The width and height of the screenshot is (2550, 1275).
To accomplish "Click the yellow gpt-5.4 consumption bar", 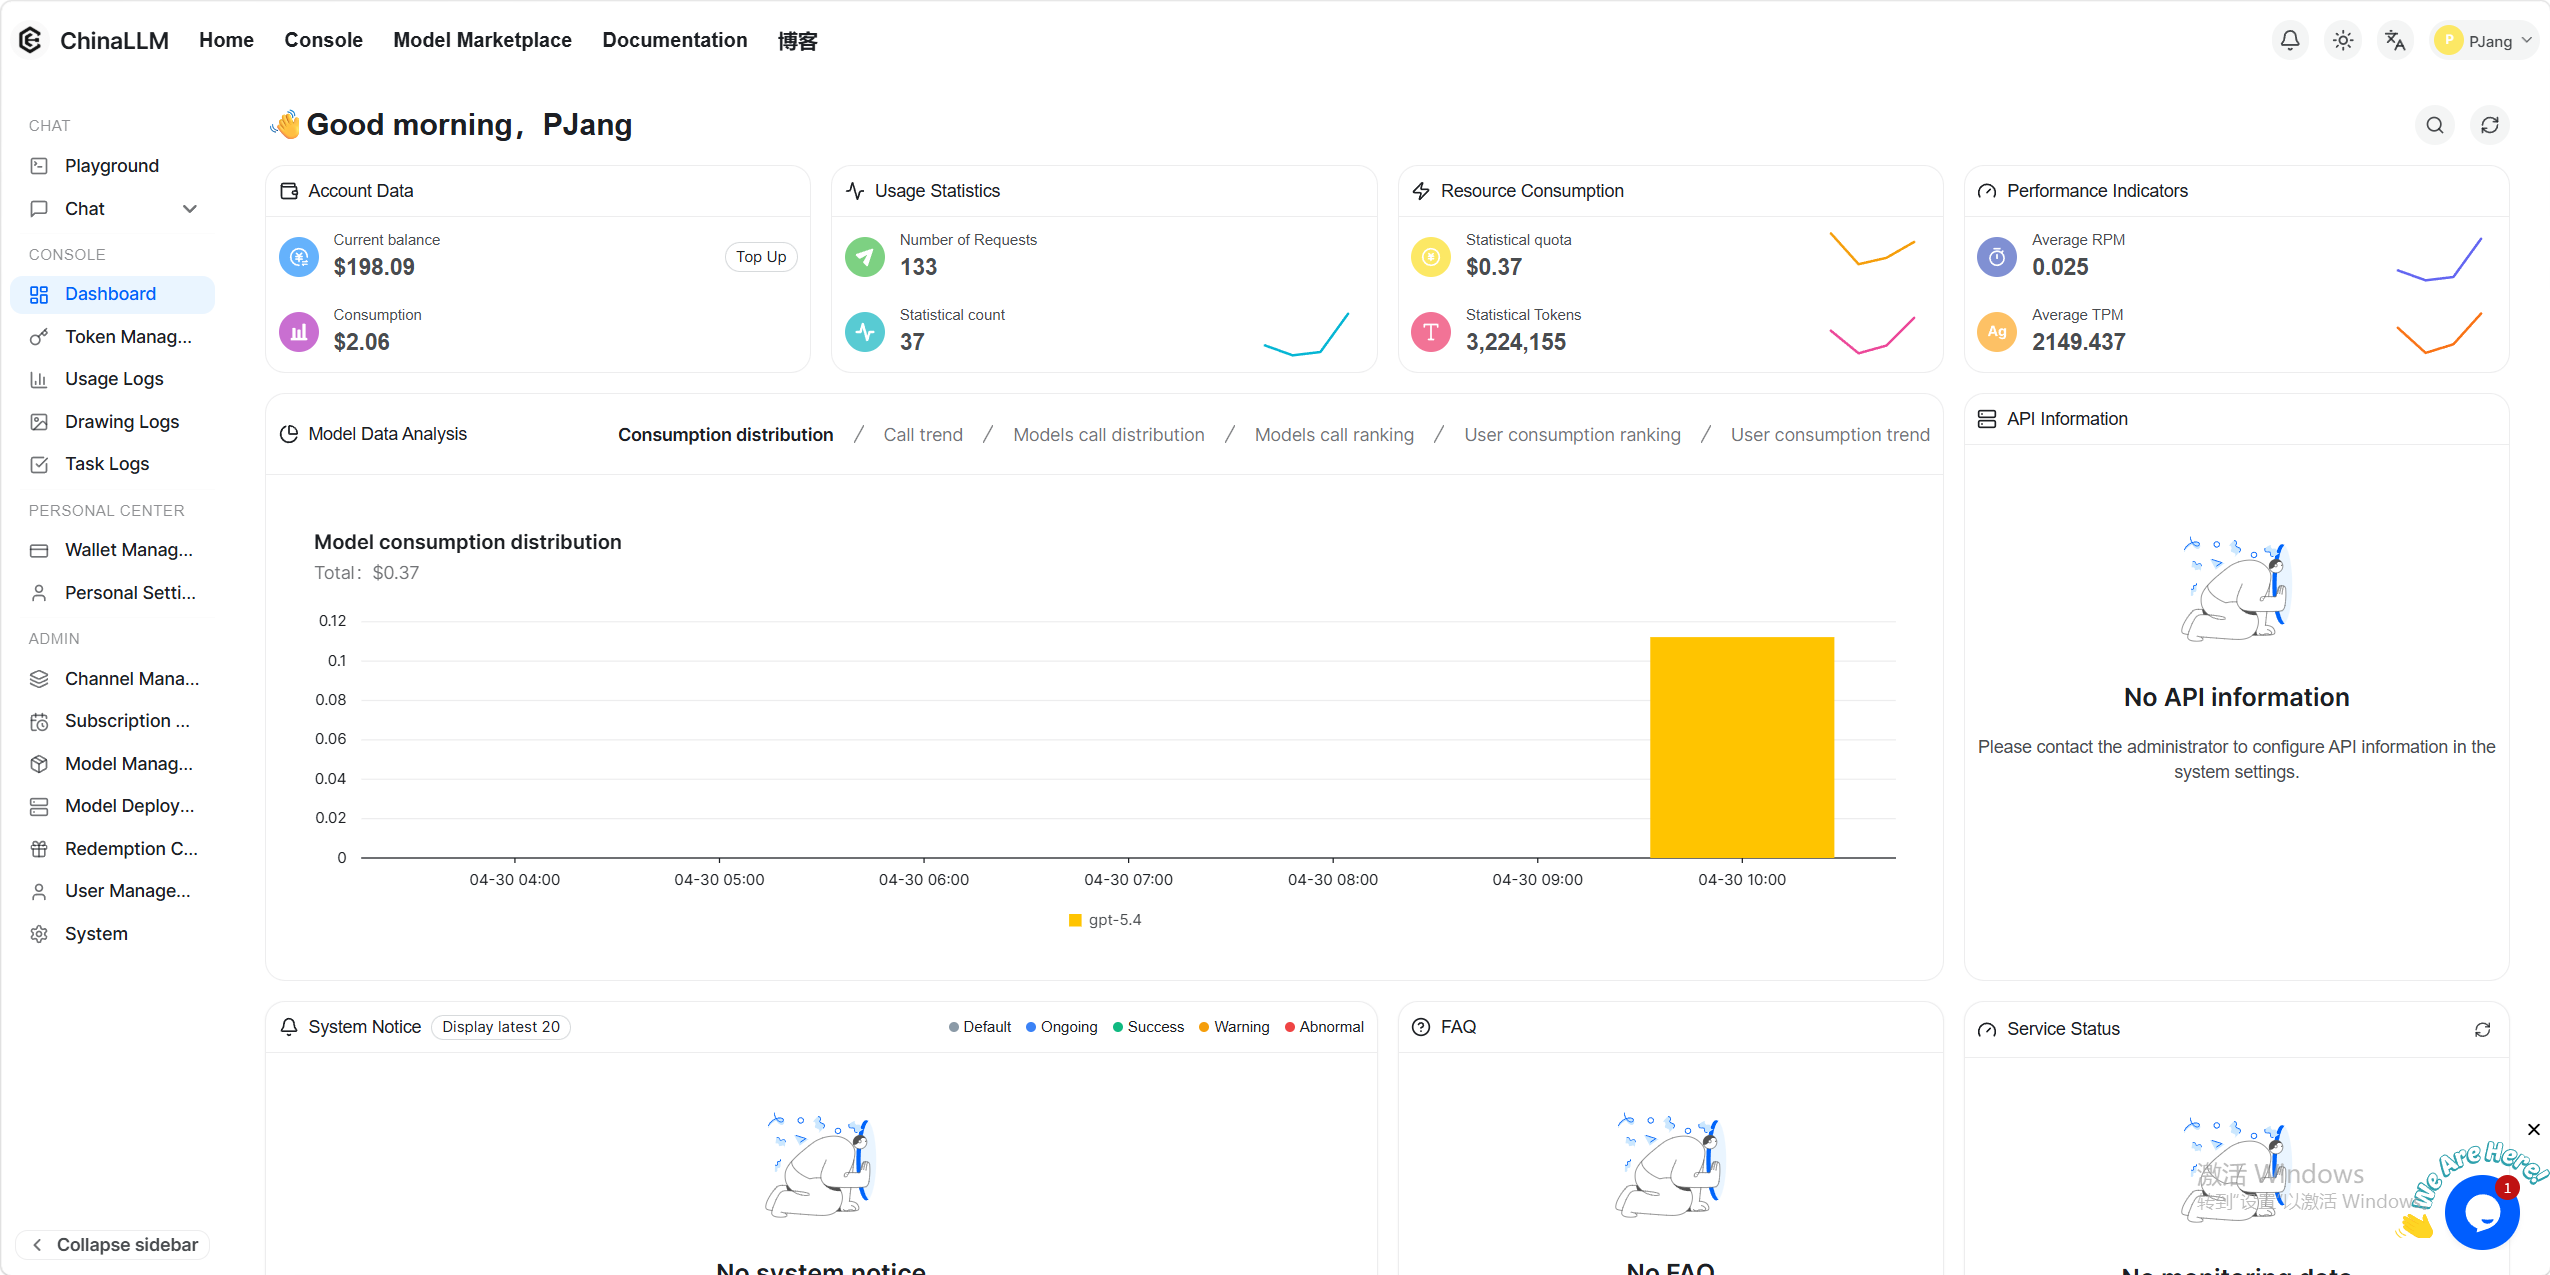I will (x=1741, y=746).
